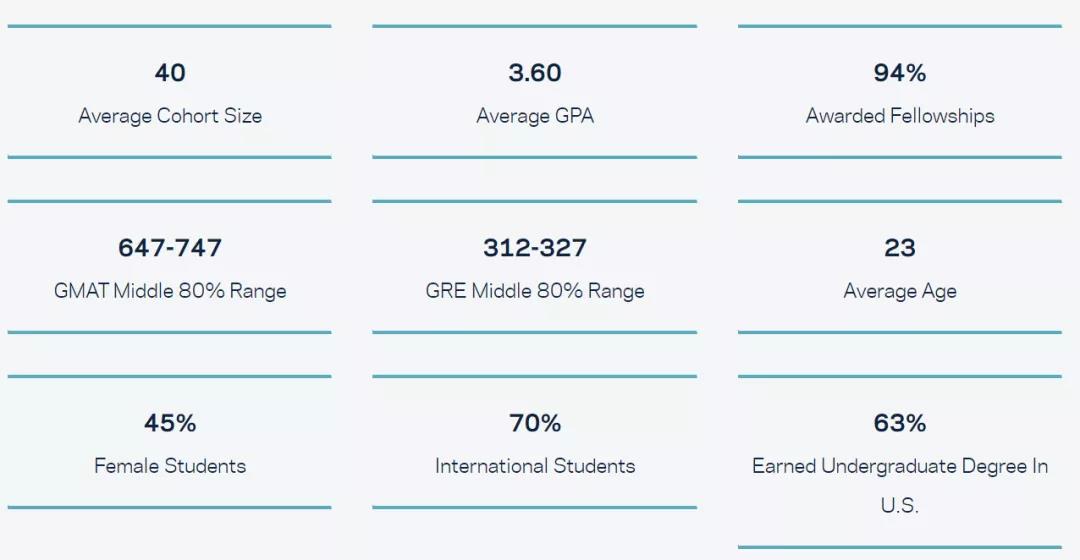The image size is (1080, 560).
Task: Select the Awarded Fellowships label
Action: [x=900, y=116]
